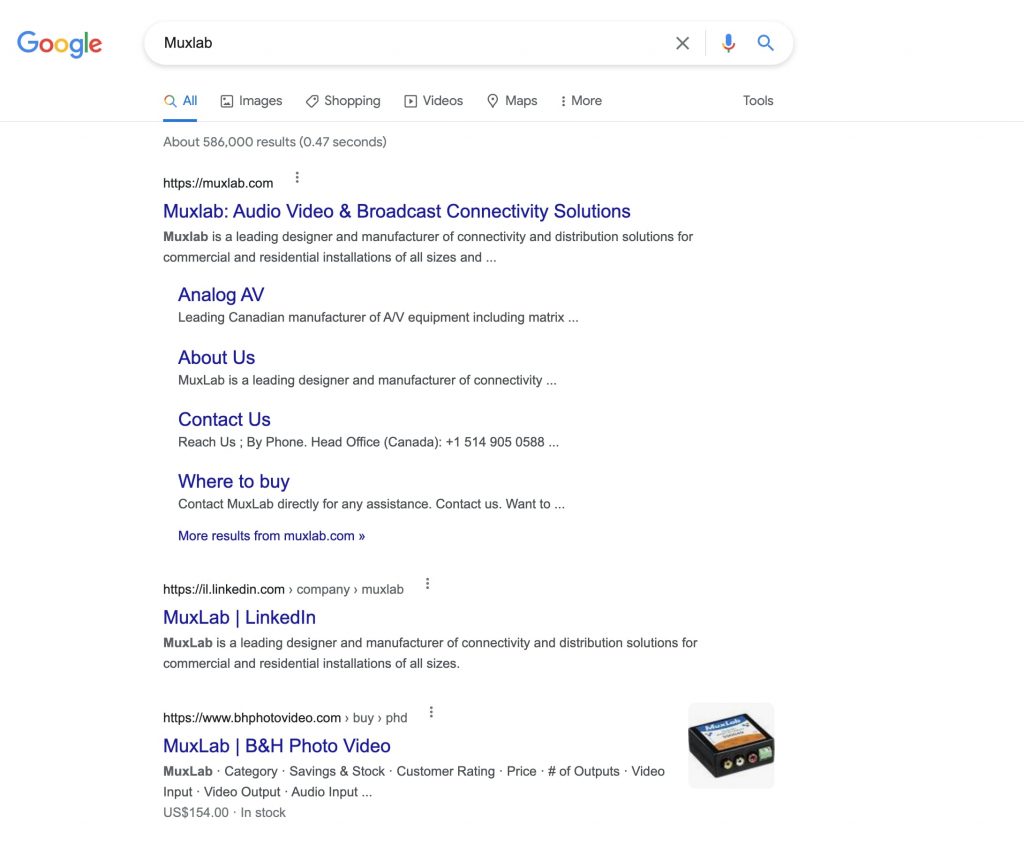Image resolution: width=1024 pixels, height=847 pixels.
Task: Click the Google logo
Action: point(59,44)
